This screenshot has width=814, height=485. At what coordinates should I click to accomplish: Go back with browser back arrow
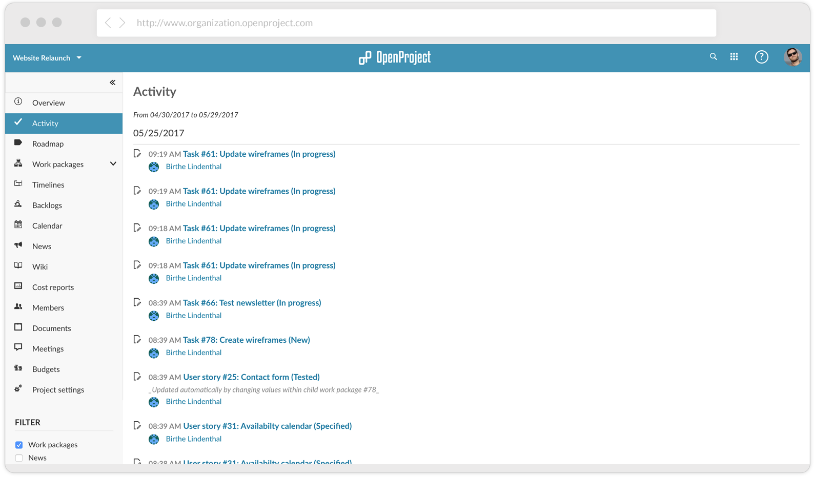[108, 23]
